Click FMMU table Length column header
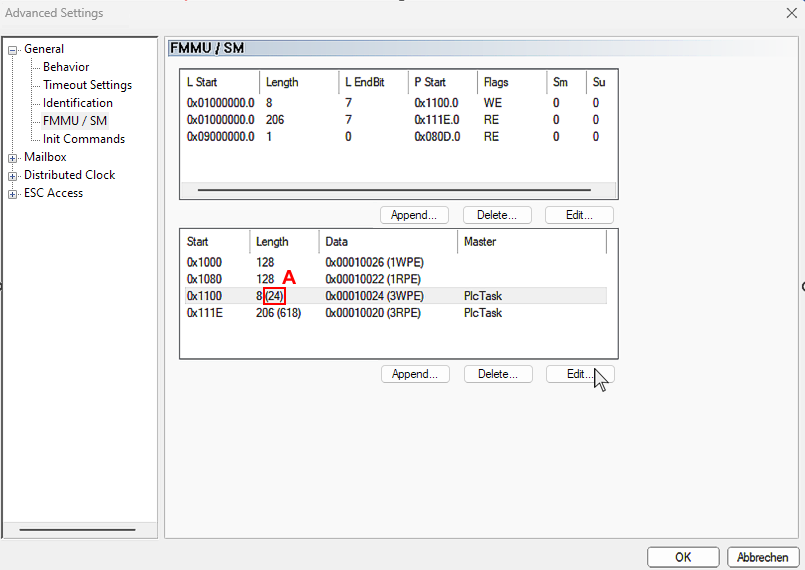805x570 pixels. [x=299, y=82]
